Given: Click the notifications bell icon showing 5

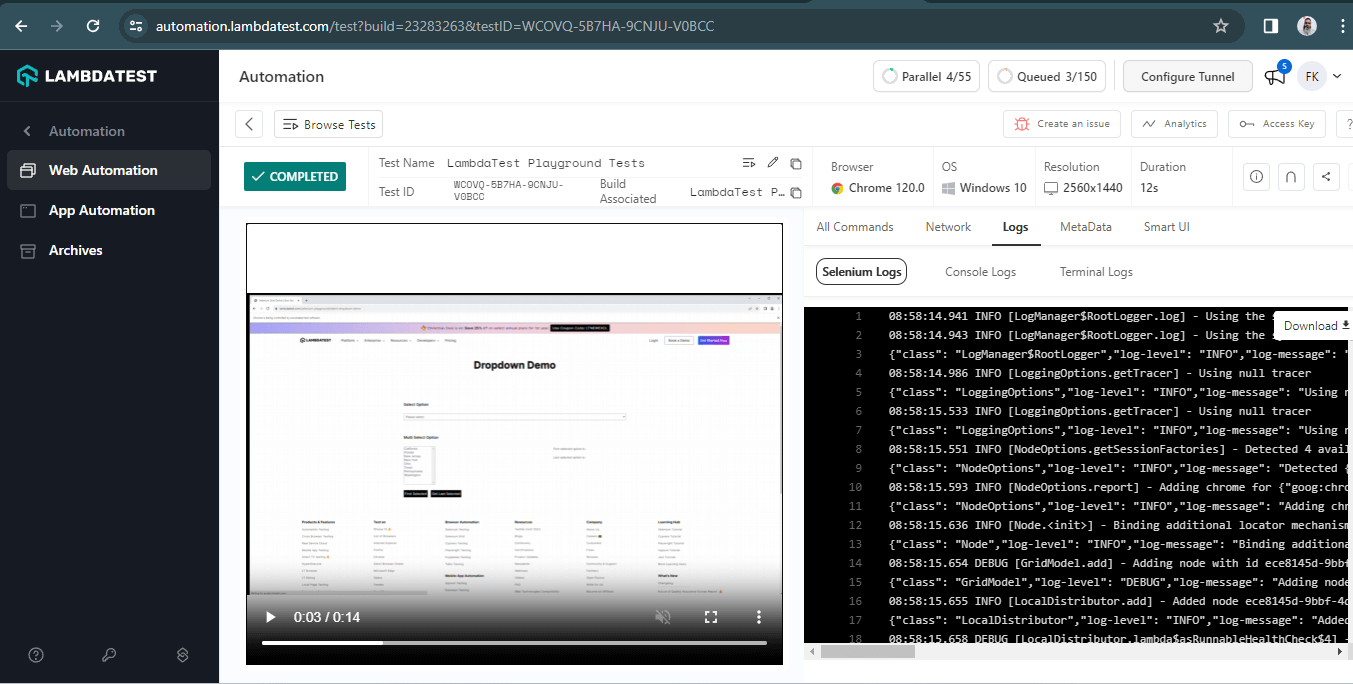Looking at the screenshot, I should 1274,76.
